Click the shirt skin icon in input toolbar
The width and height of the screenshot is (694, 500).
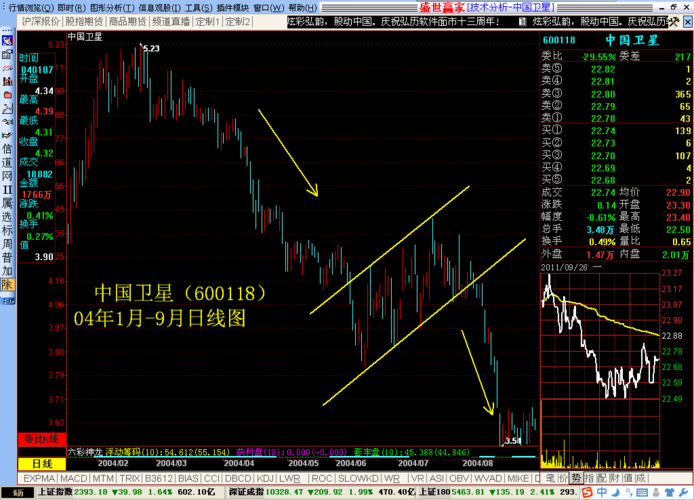[670, 492]
